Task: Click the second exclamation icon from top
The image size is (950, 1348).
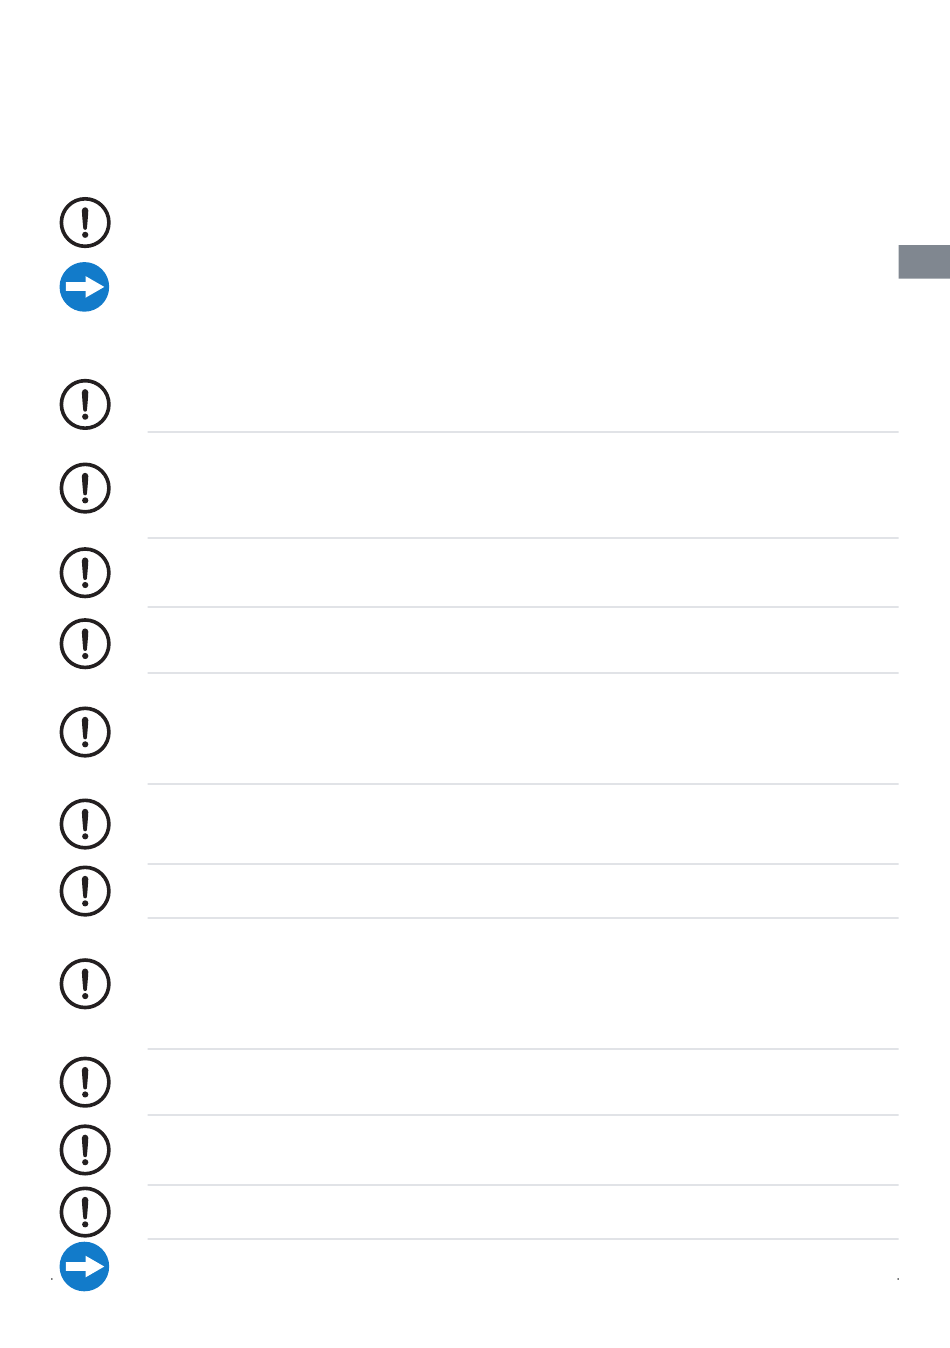Action: pos(85,404)
